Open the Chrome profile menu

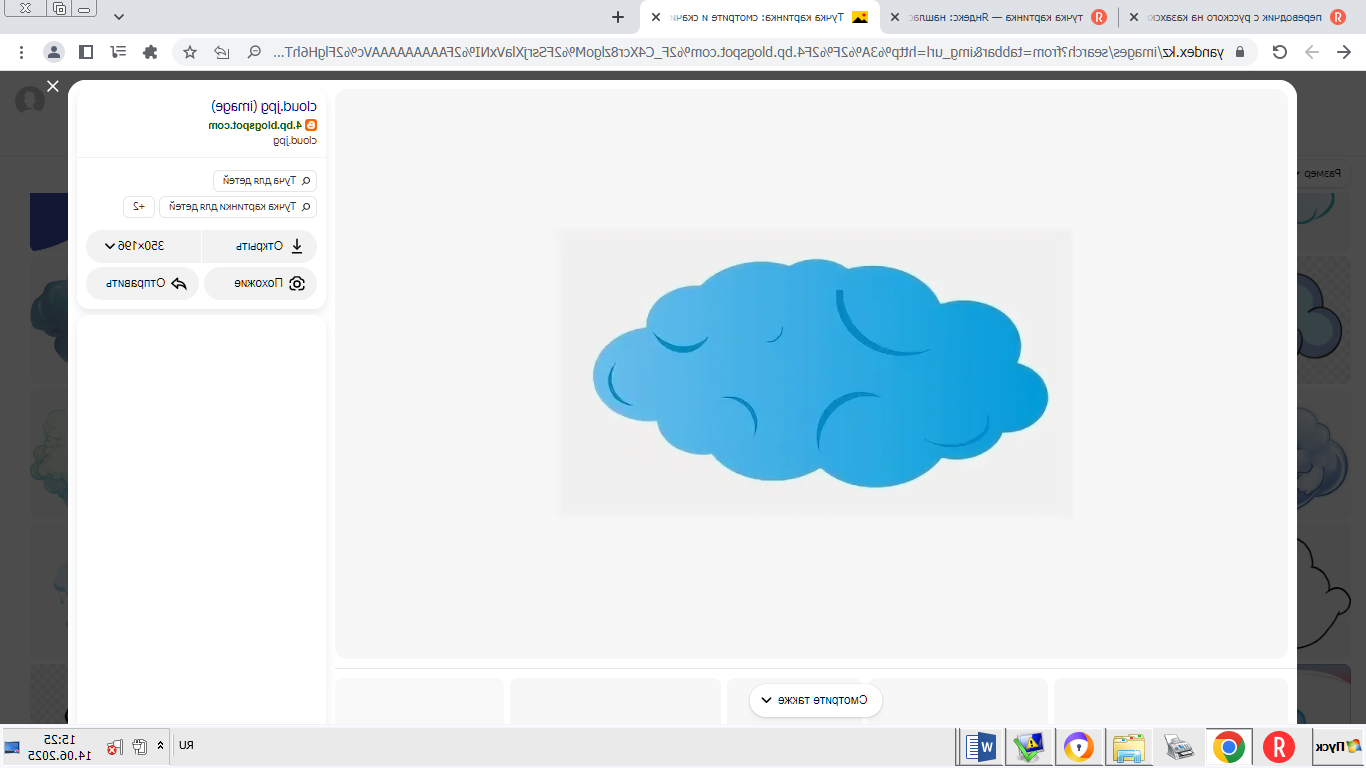(x=54, y=52)
